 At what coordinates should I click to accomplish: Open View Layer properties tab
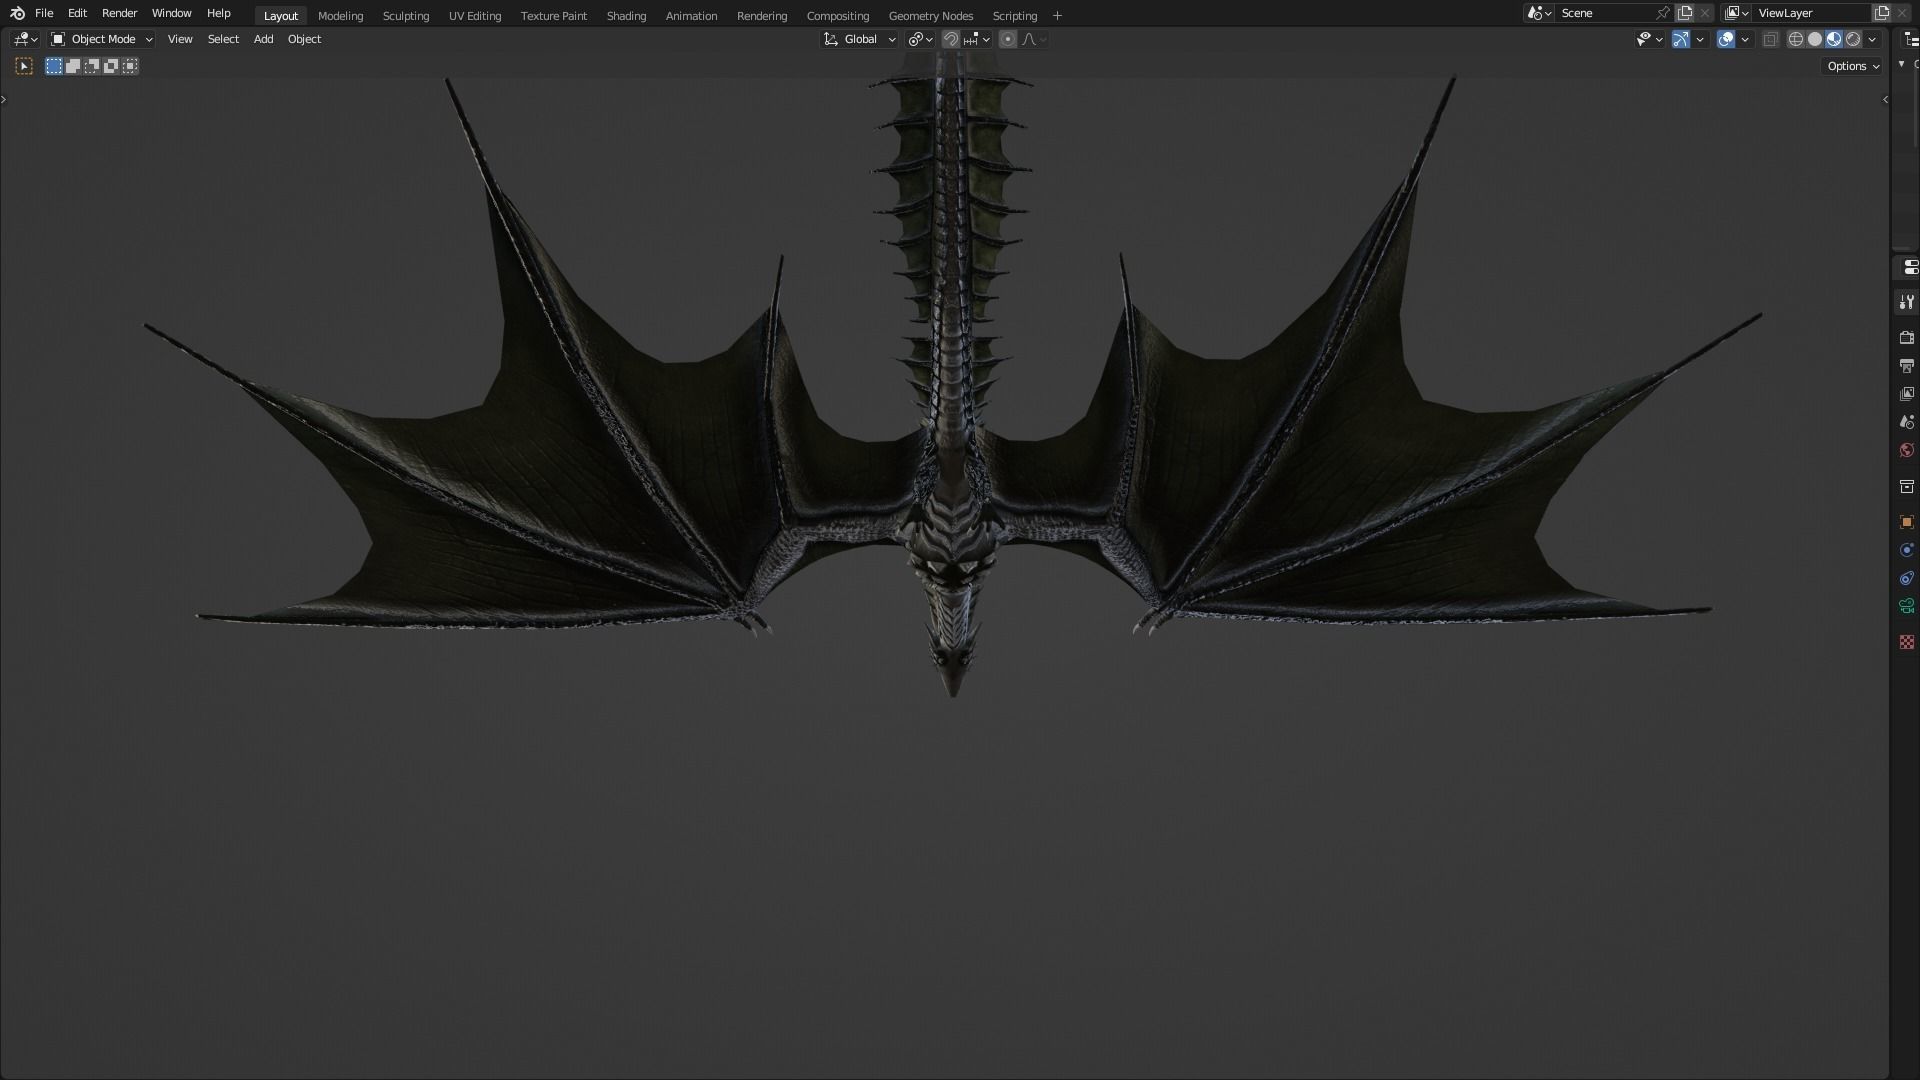(1906, 394)
